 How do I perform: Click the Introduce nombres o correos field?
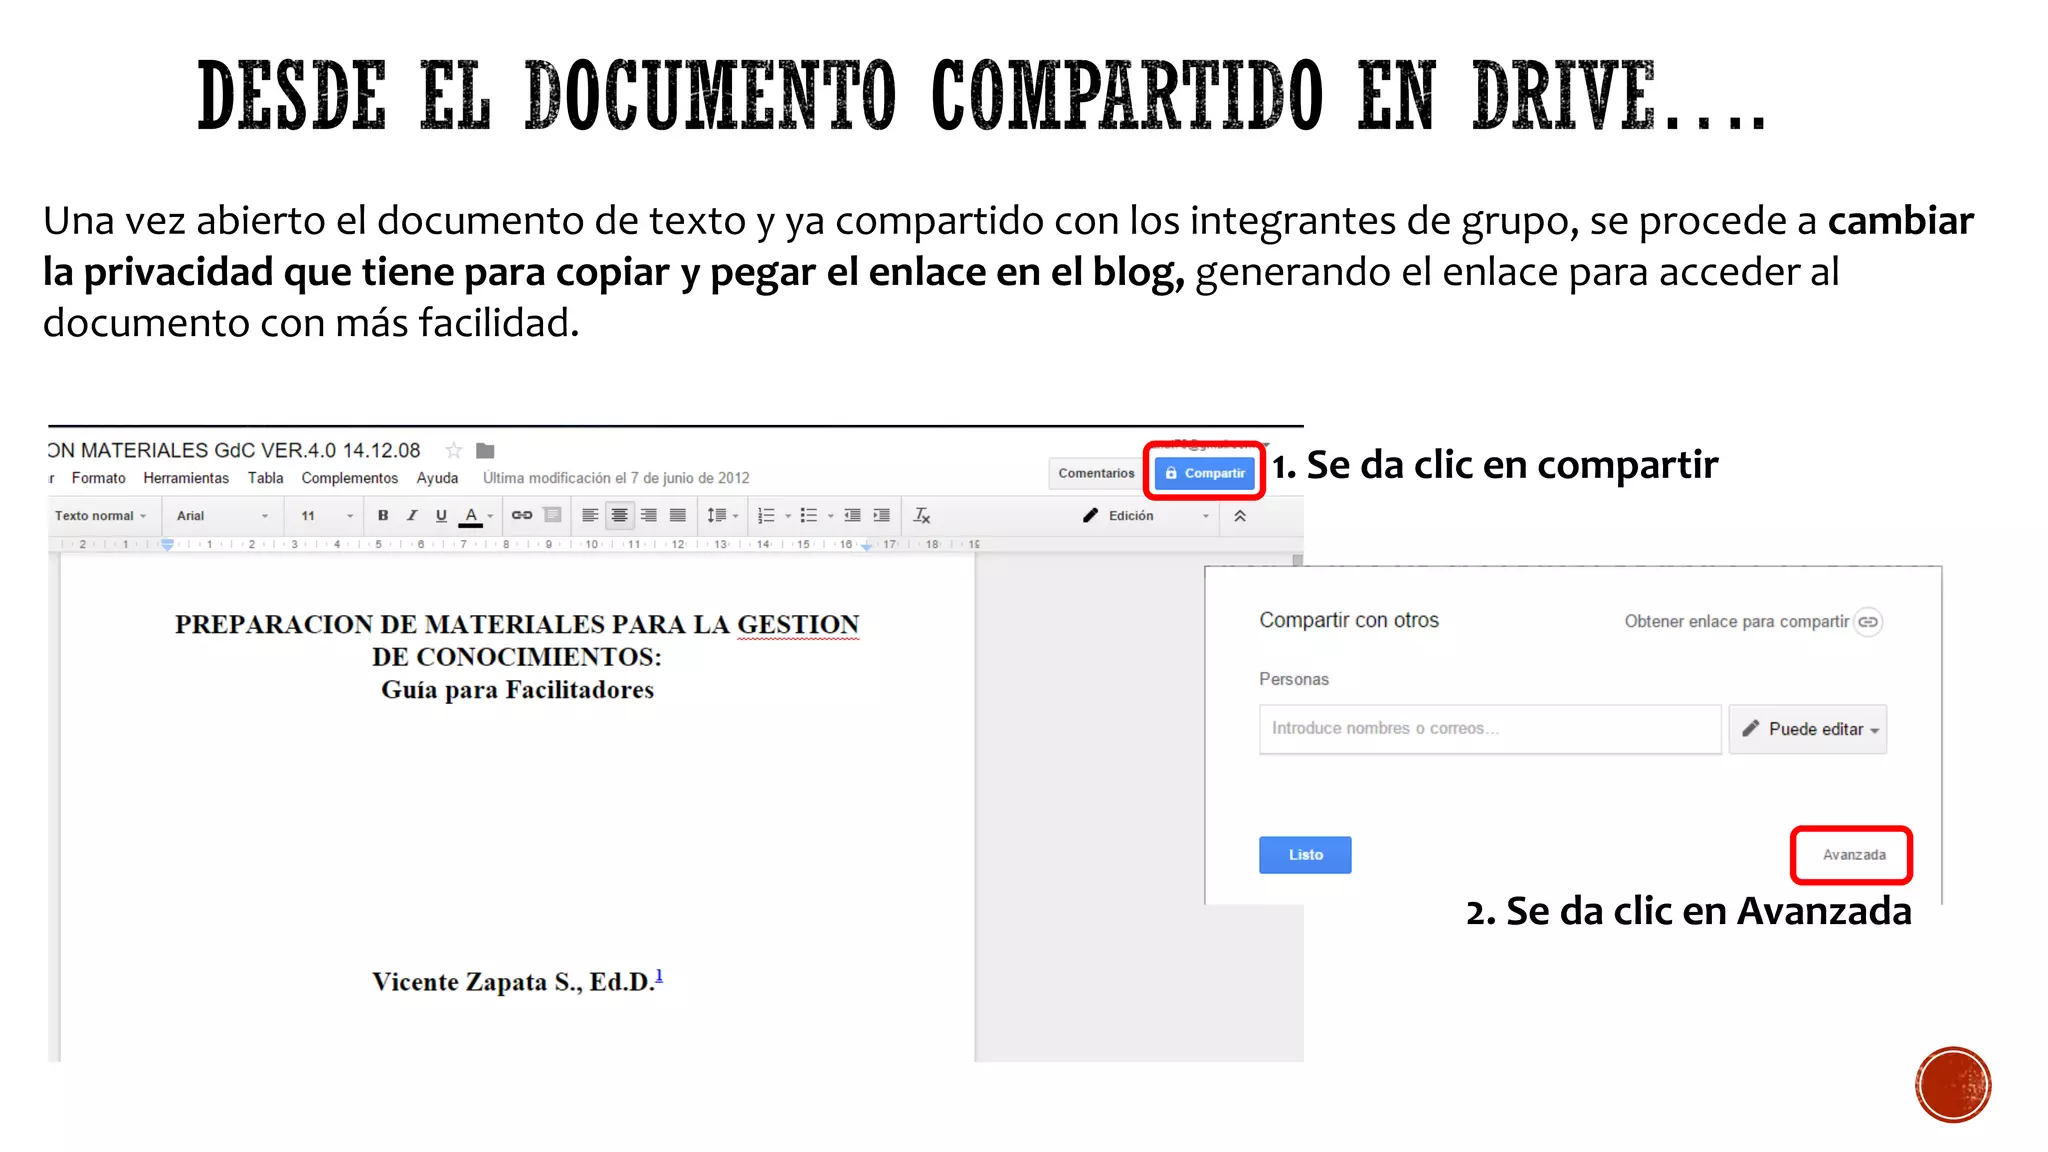point(1490,729)
